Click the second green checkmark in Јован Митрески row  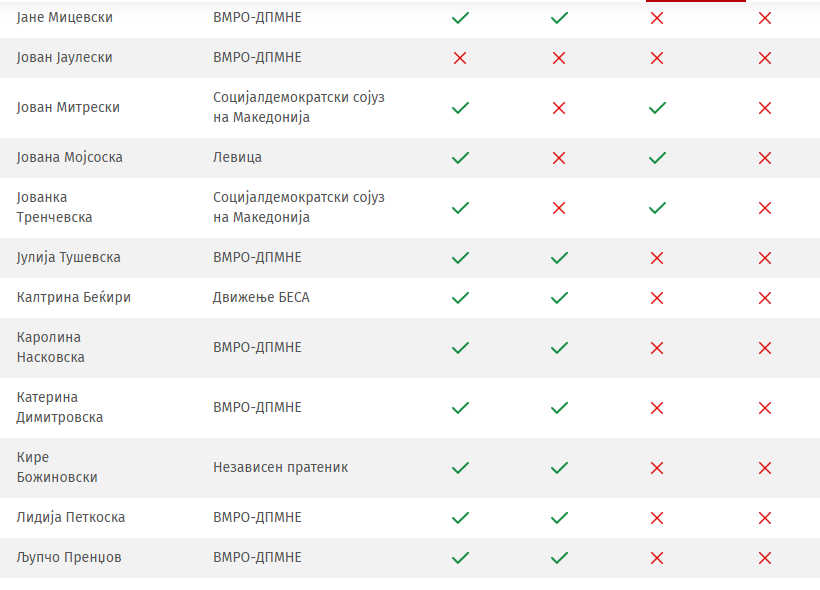pos(657,108)
